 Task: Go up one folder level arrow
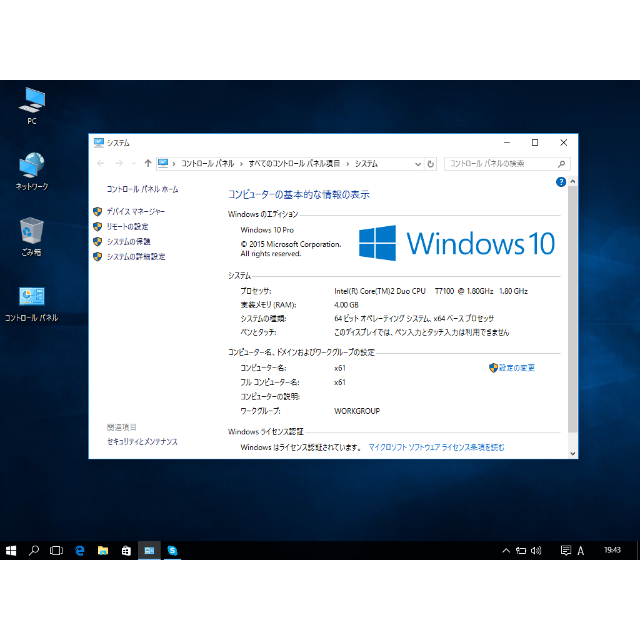(148, 163)
